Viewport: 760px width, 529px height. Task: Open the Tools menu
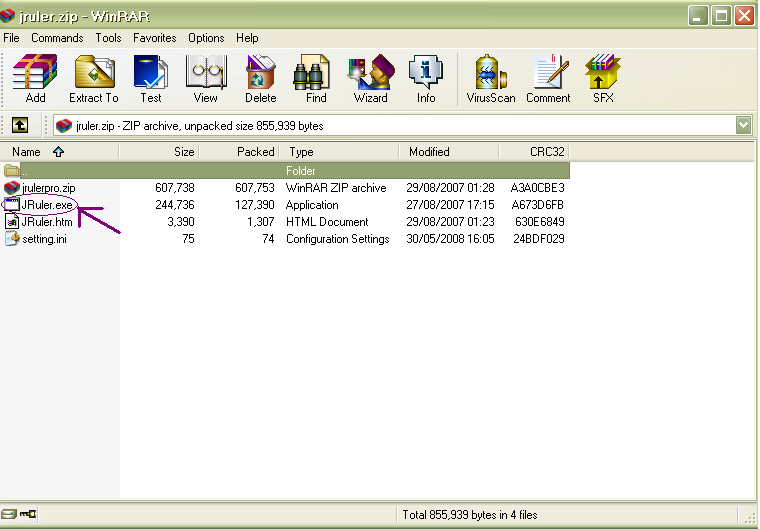[108, 38]
